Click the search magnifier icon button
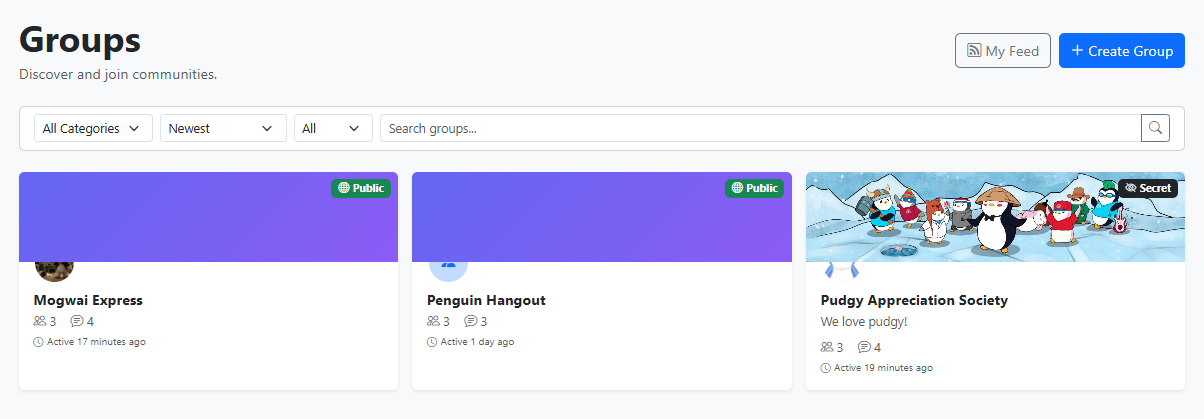The width and height of the screenshot is (1204, 419). coord(1155,128)
